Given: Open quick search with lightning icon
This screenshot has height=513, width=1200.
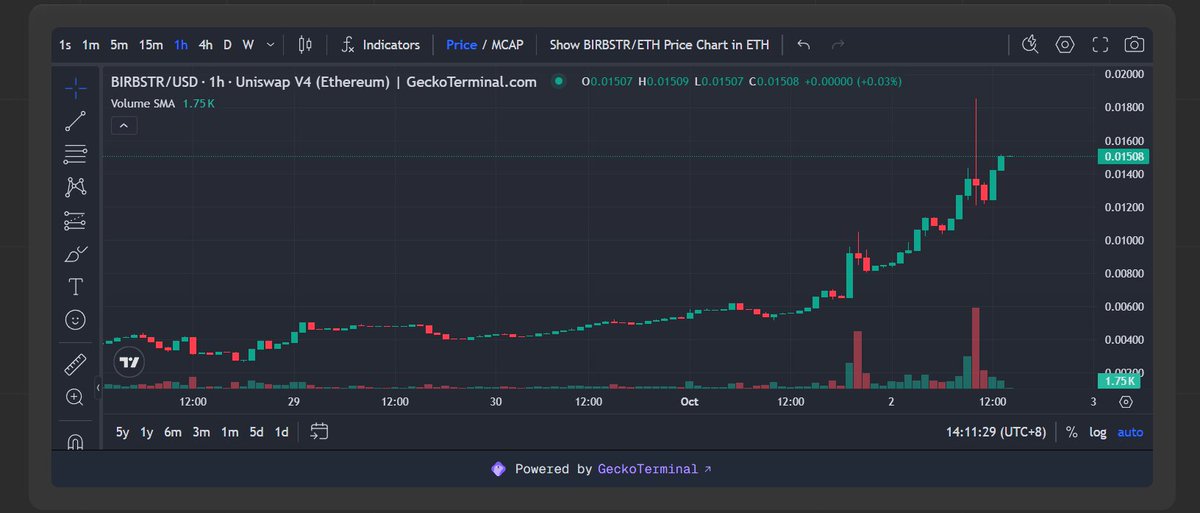Looking at the screenshot, I should [x=1031, y=44].
